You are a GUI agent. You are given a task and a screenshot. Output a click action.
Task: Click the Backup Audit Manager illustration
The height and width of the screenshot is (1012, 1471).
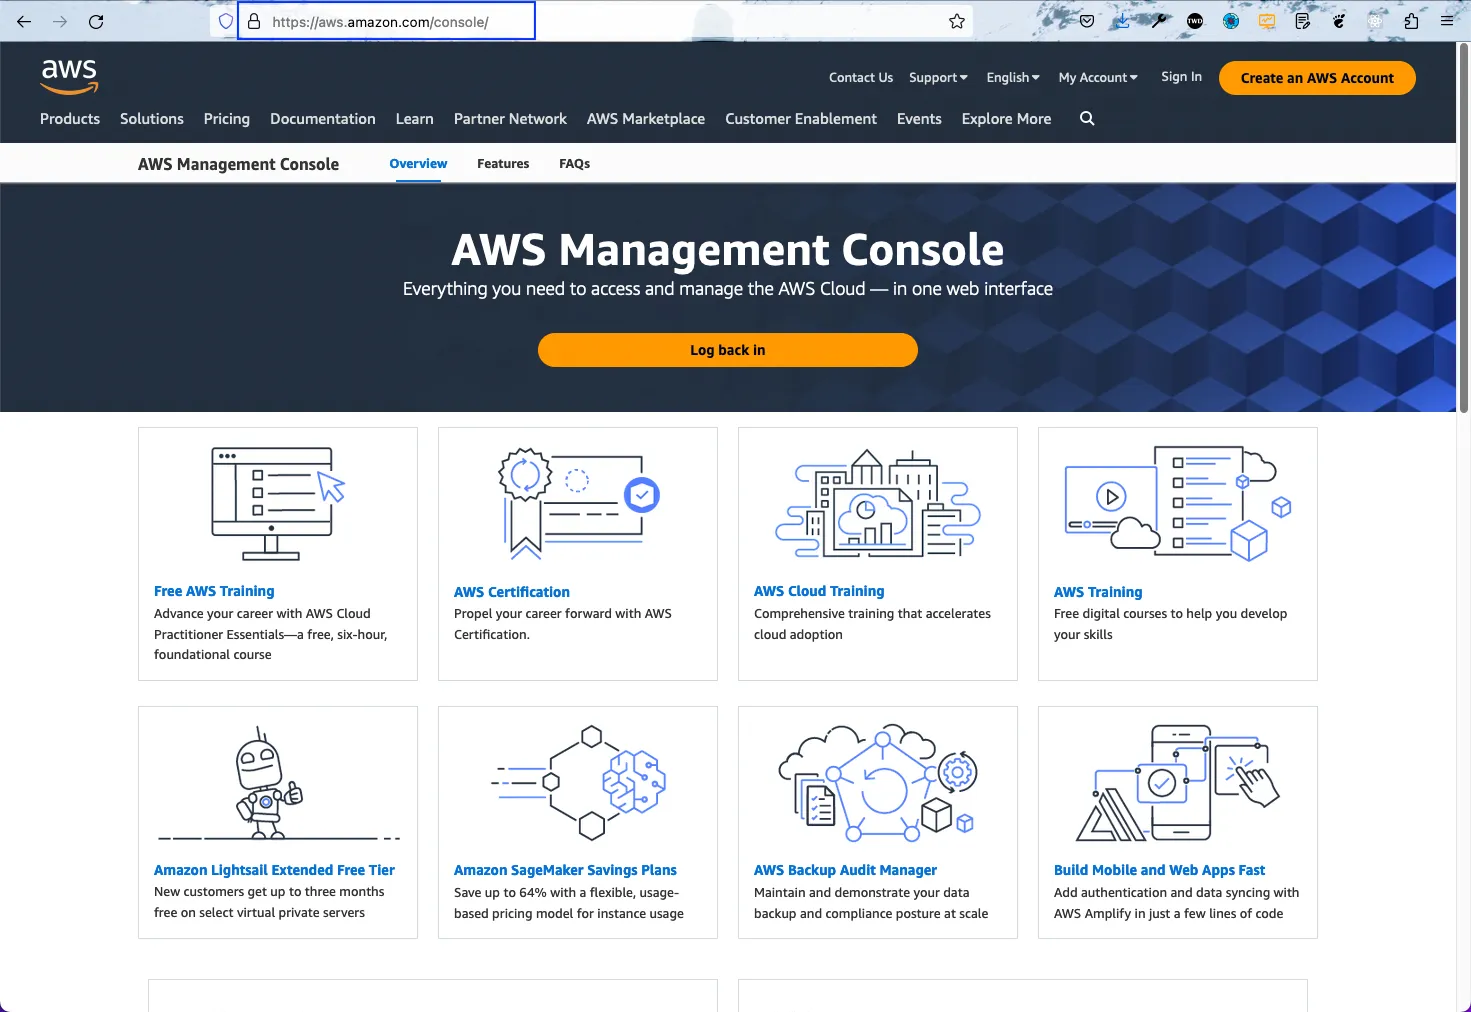click(878, 783)
